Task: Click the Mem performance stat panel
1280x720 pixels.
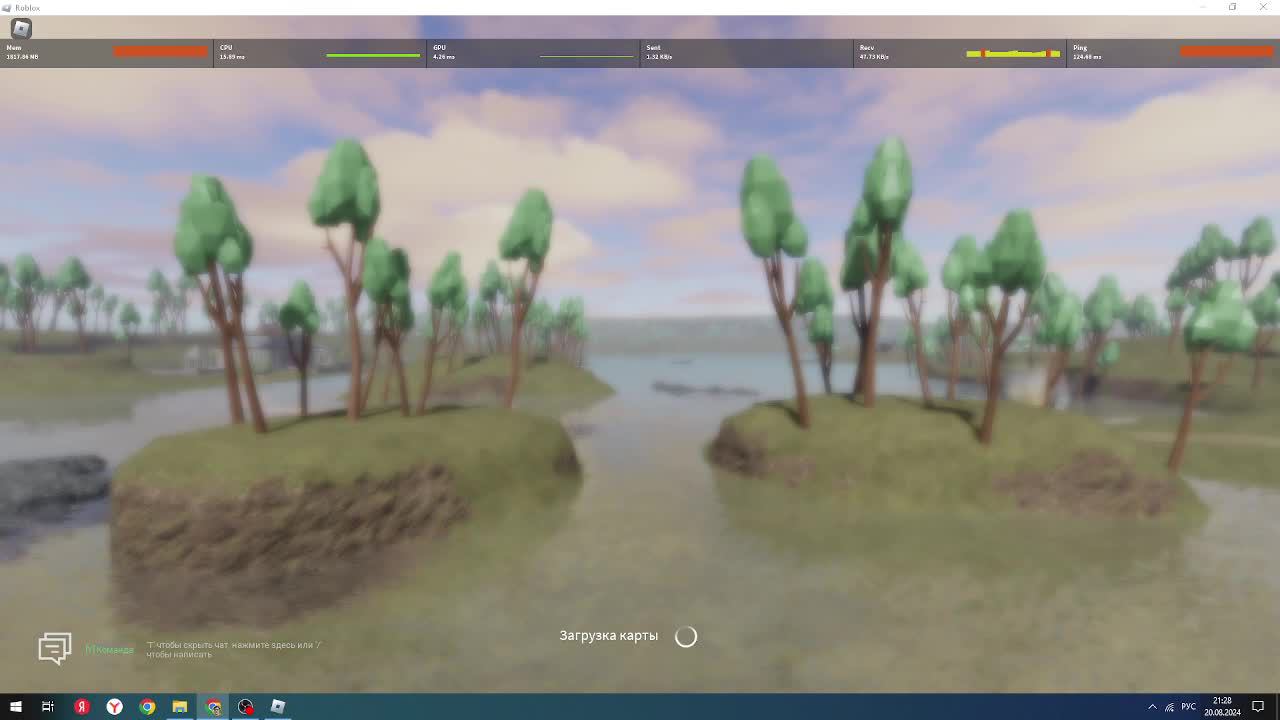Action: (x=106, y=53)
